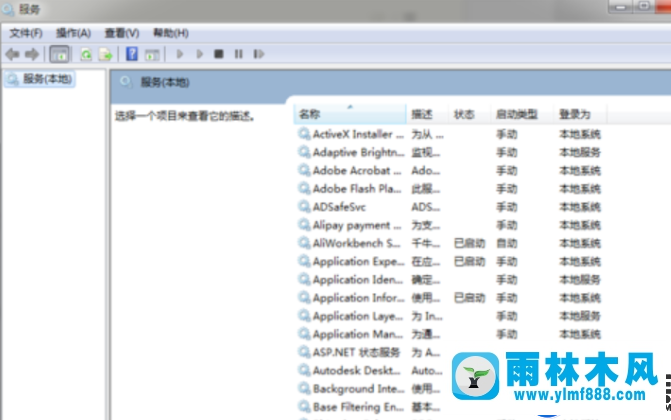
Task: Sort by the 启动类型 column header
Action: [x=522, y=114]
